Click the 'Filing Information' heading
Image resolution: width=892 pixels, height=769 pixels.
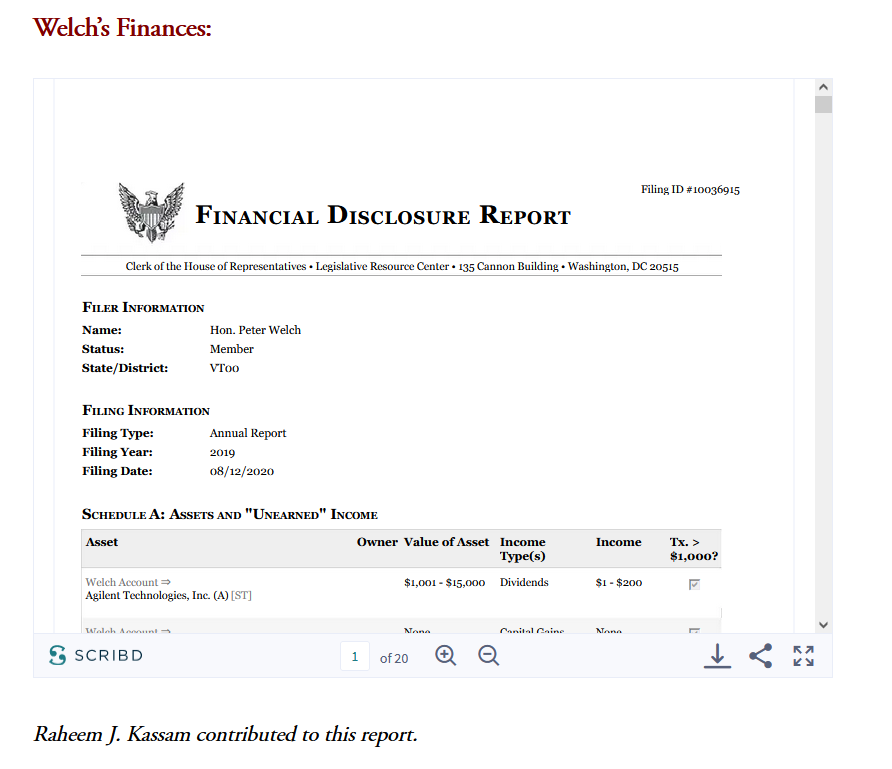click(146, 411)
